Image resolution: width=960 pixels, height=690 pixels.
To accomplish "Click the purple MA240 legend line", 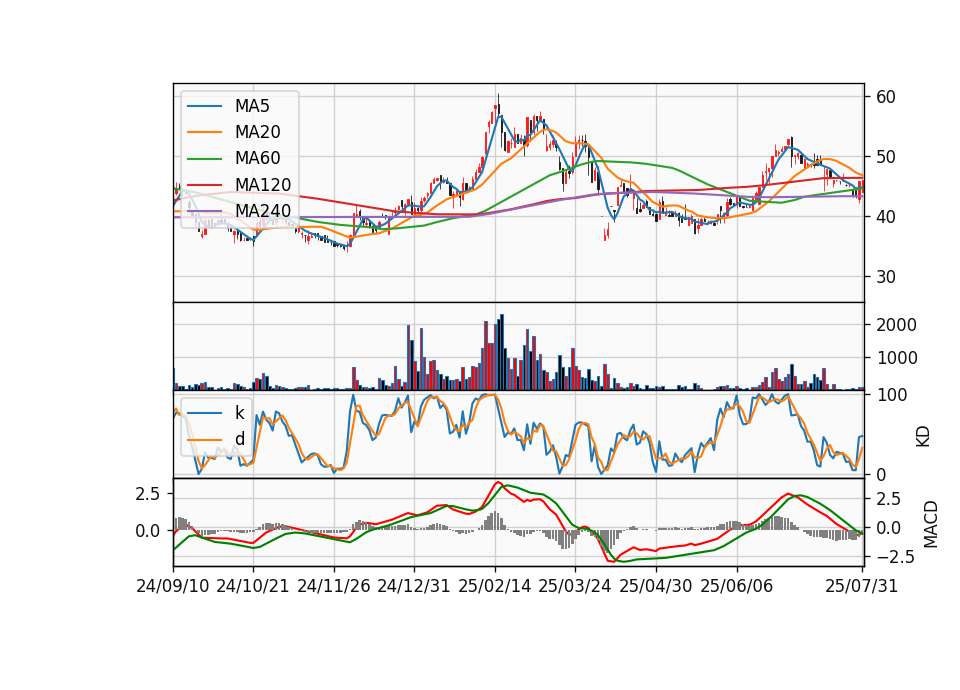I will point(204,211).
